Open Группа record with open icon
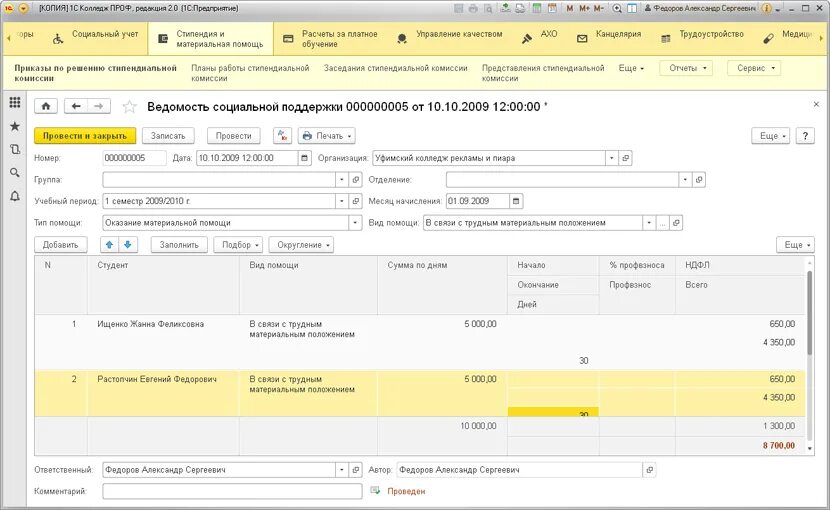The image size is (830, 510). pyautogui.click(x=356, y=180)
